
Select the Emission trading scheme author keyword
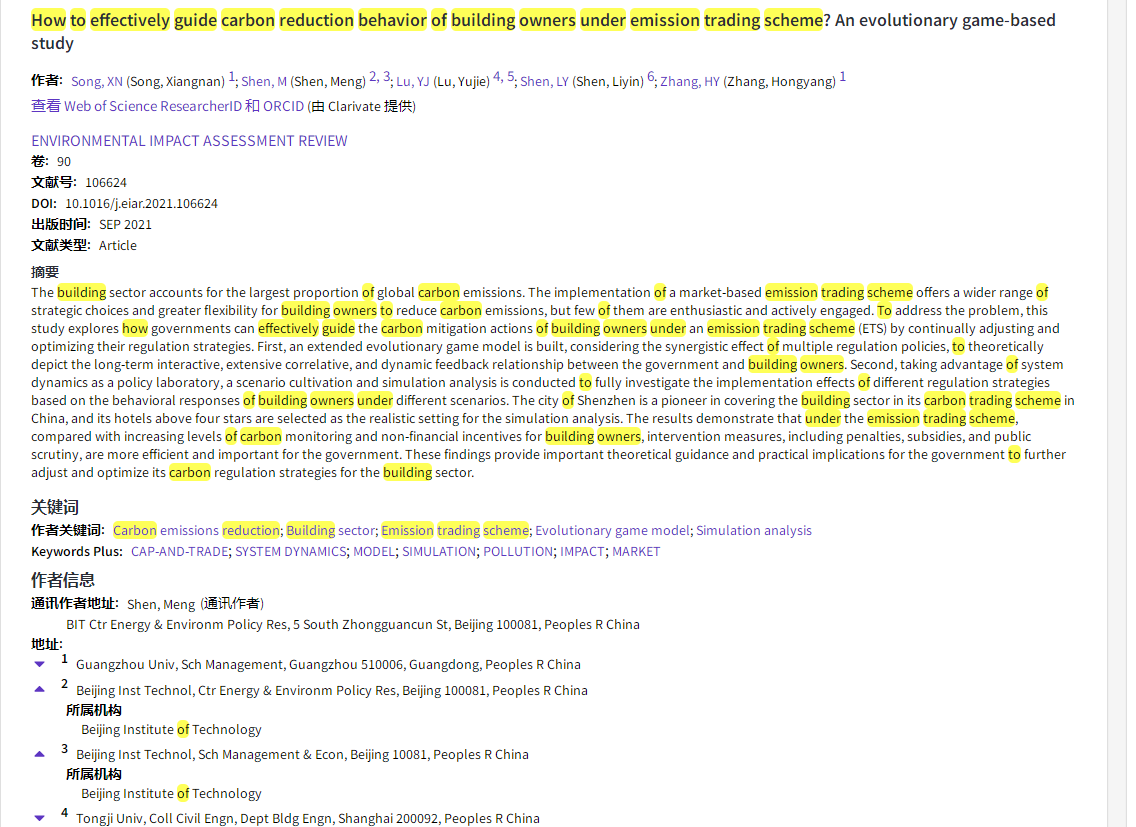pos(454,531)
